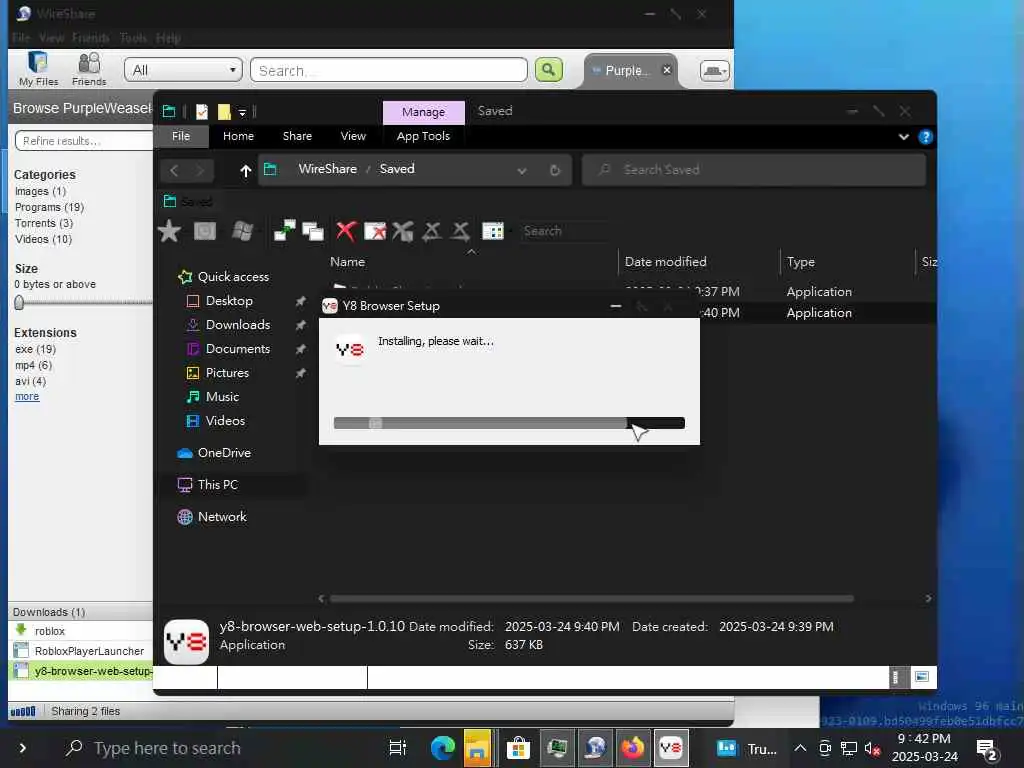1024x768 pixels.
Task: Select the Manage contextual tab
Action: coord(423,112)
